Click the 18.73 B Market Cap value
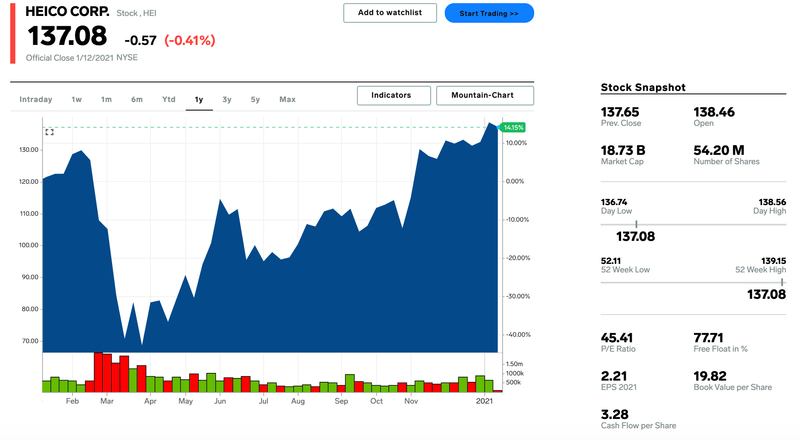This screenshot has width=800, height=440. 623,151
